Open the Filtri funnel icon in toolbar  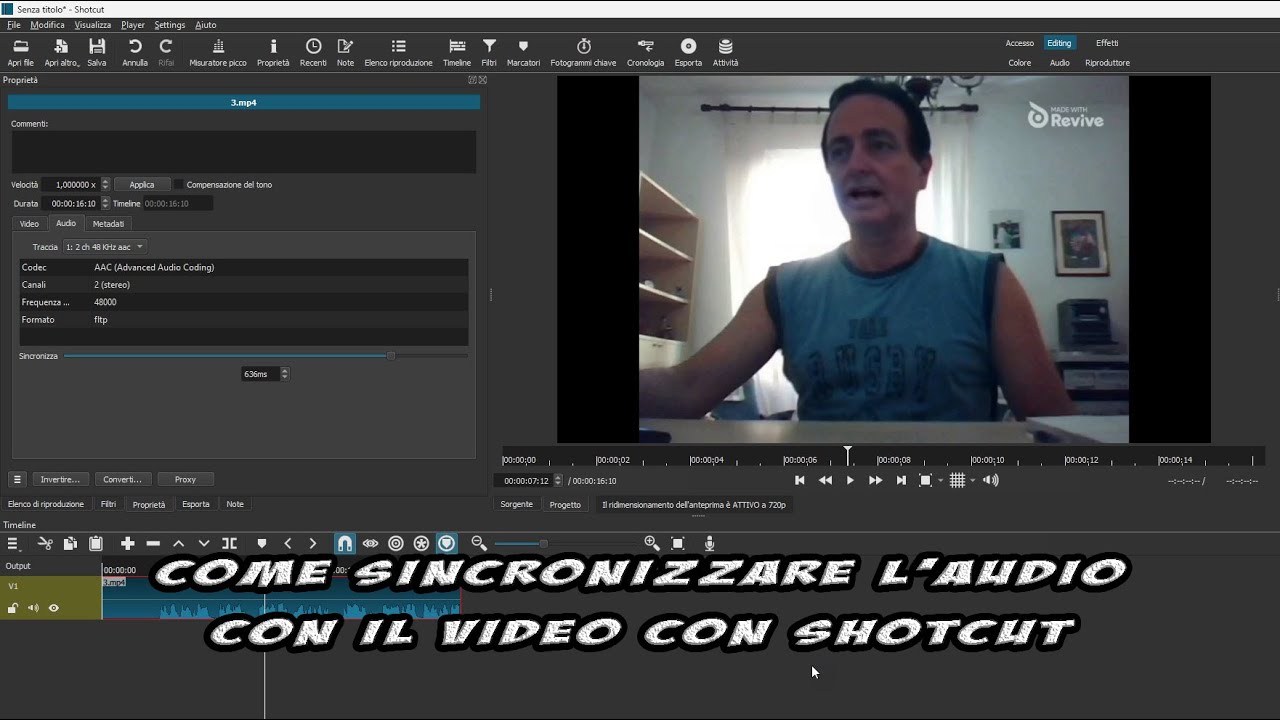[489, 53]
